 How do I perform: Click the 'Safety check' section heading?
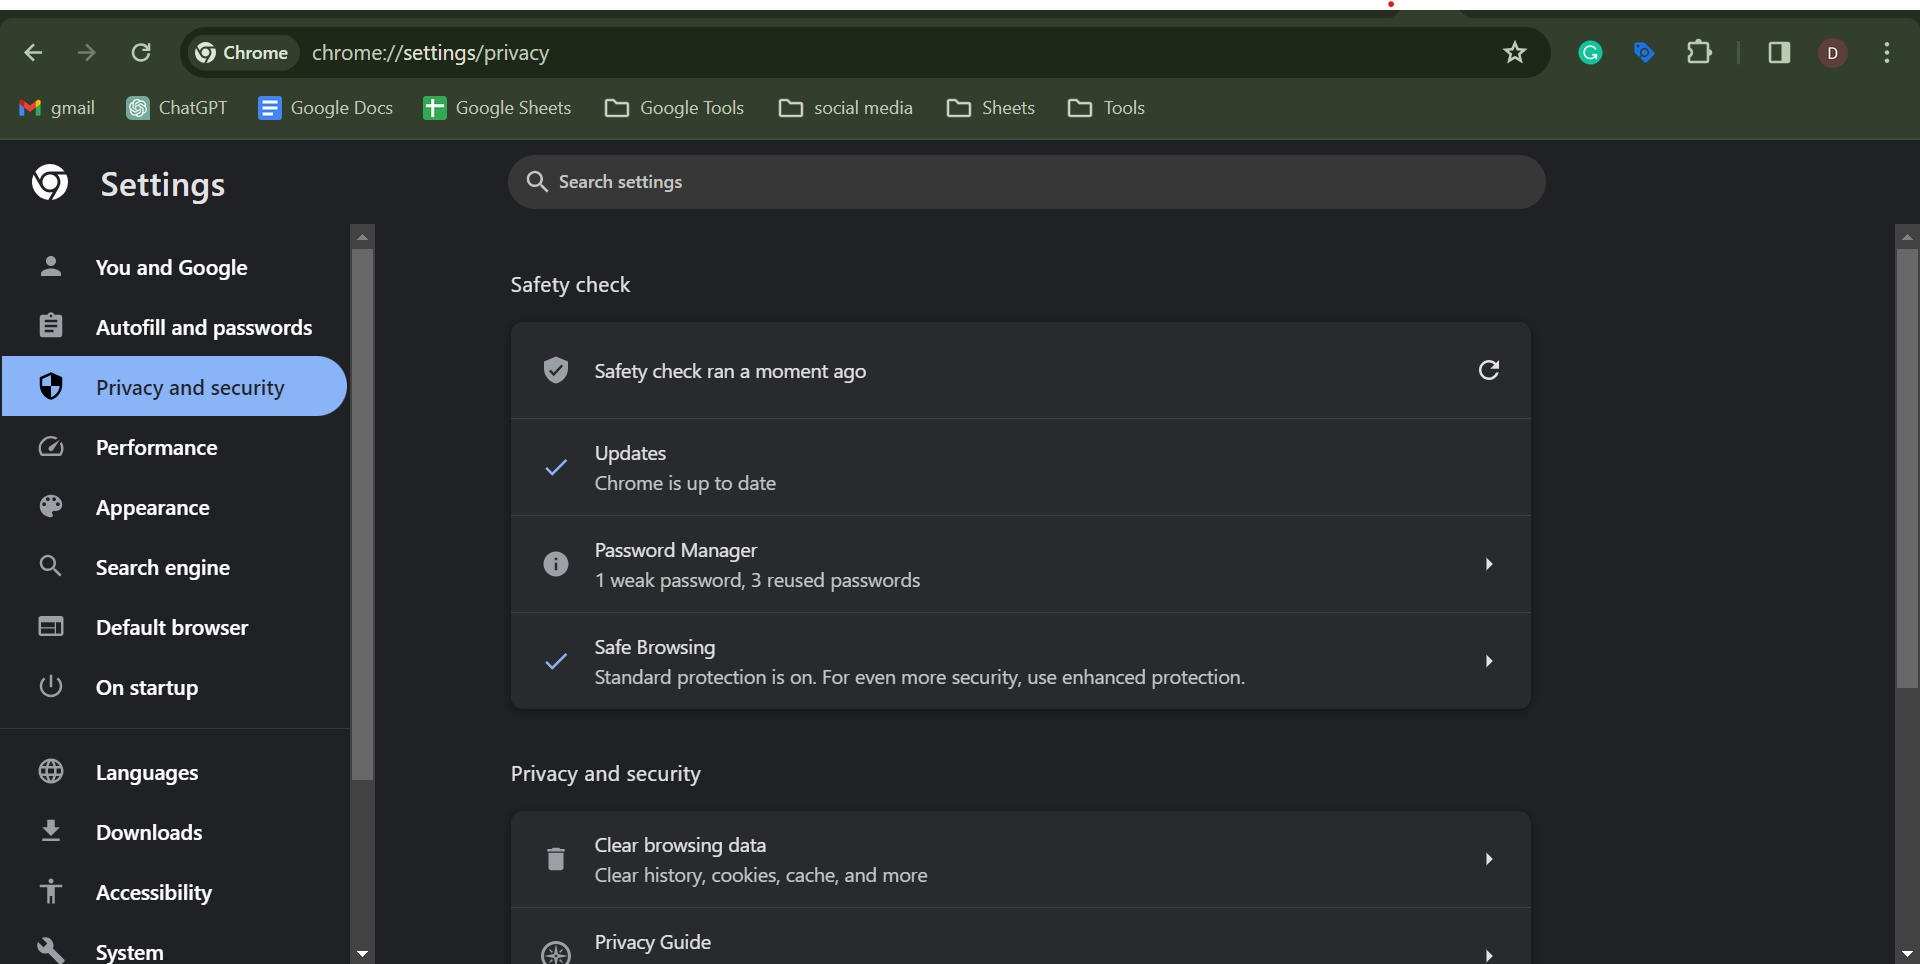(570, 285)
